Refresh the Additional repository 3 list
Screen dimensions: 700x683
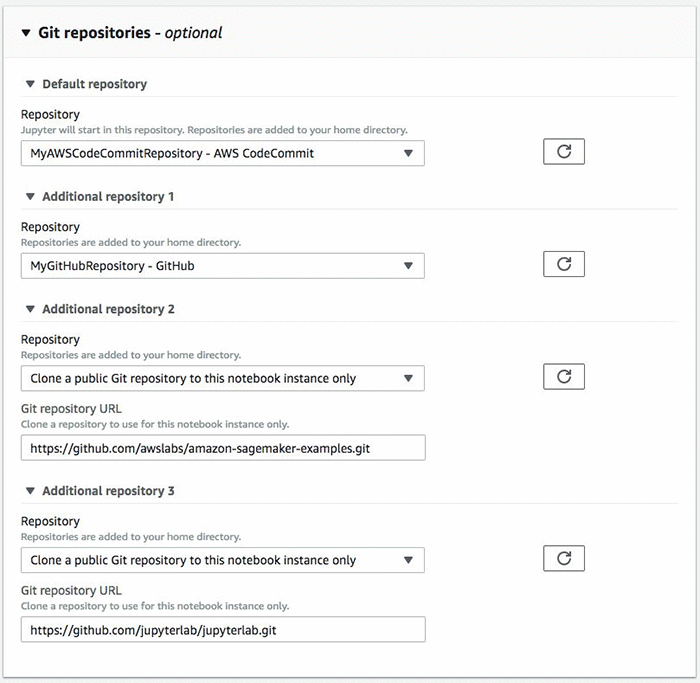coord(563,559)
